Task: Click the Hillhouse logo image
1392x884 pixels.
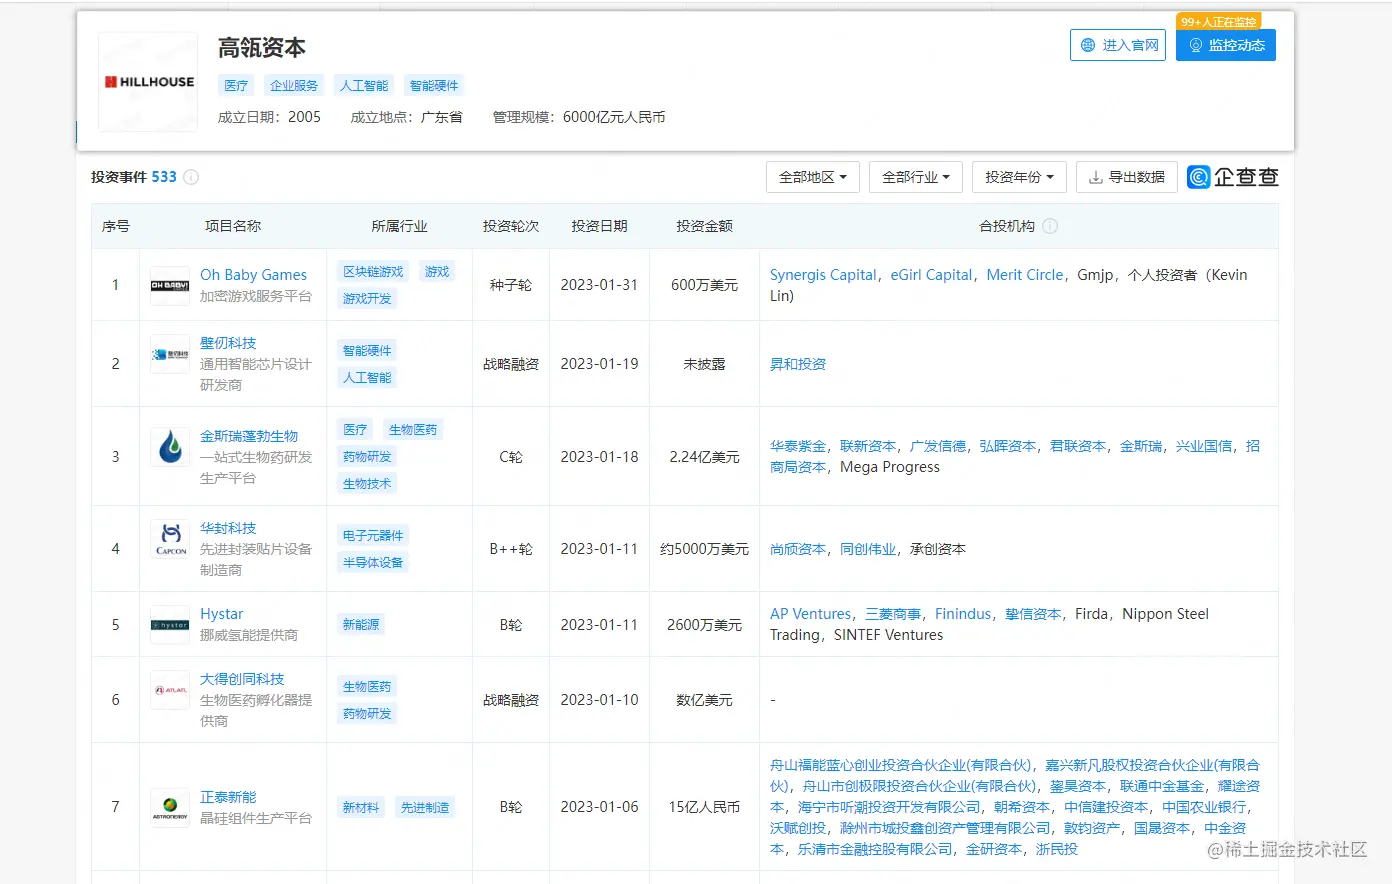Action: pyautogui.click(x=148, y=82)
